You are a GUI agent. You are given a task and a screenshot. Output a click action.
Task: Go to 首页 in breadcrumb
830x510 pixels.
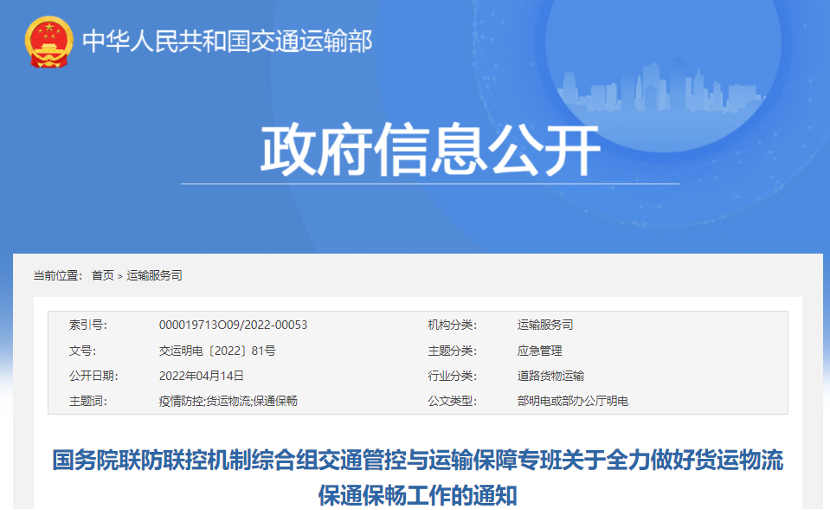point(103,275)
